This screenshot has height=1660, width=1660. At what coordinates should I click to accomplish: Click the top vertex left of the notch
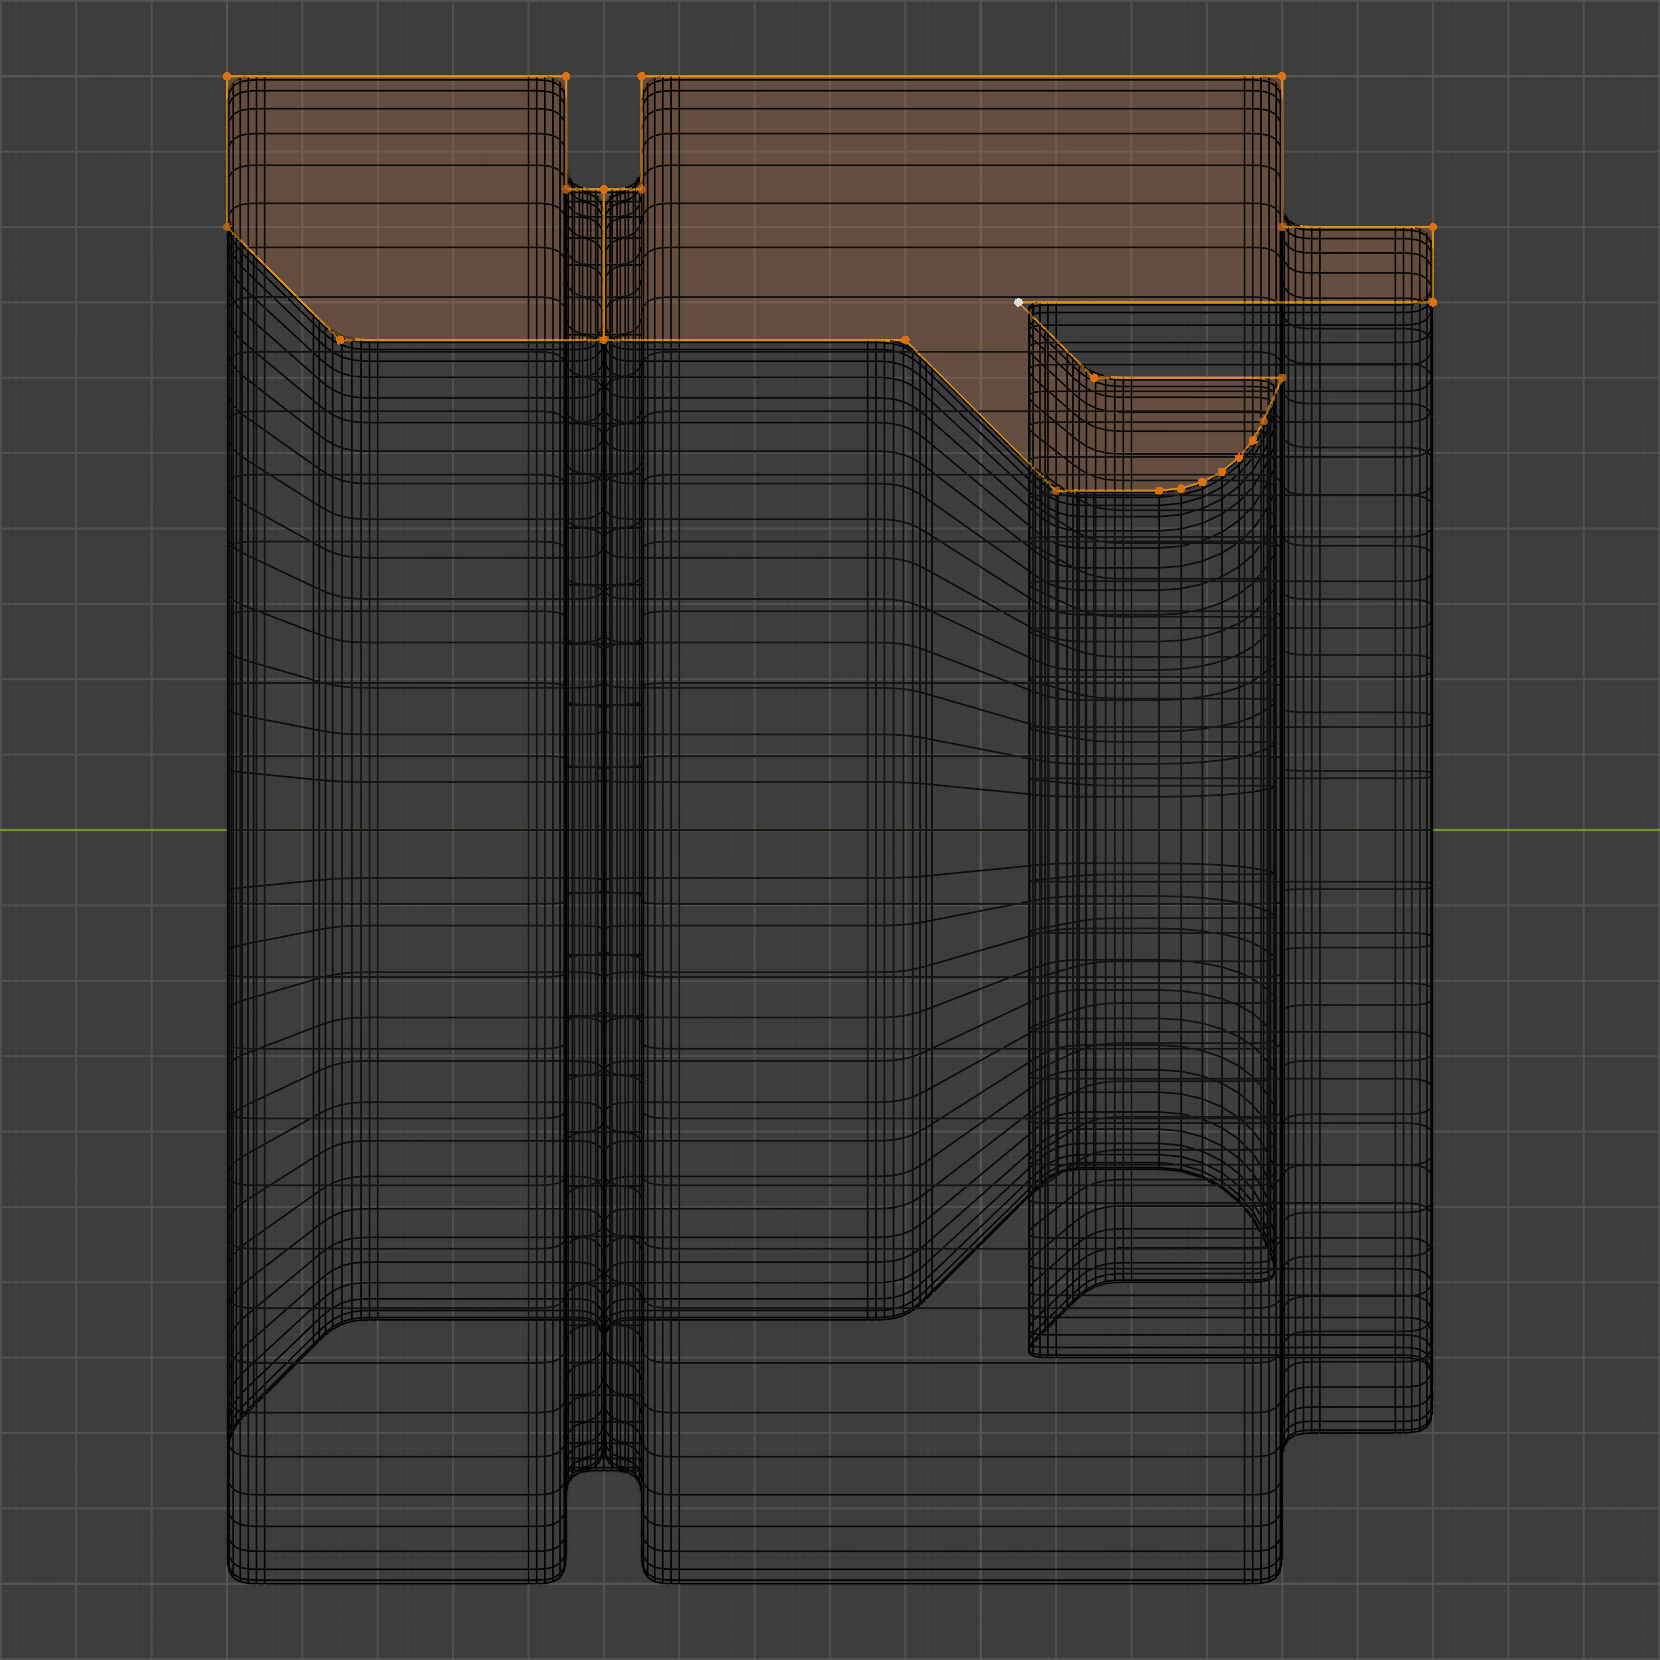[566, 76]
